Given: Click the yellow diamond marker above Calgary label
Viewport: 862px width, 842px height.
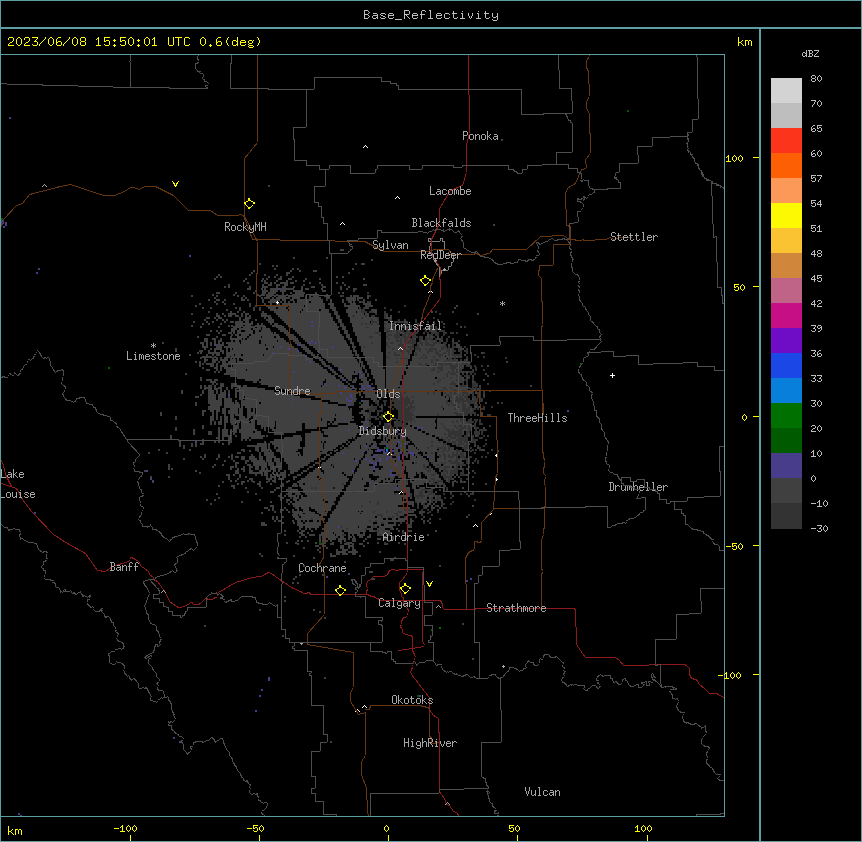Looking at the screenshot, I should [x=405, y=589].
